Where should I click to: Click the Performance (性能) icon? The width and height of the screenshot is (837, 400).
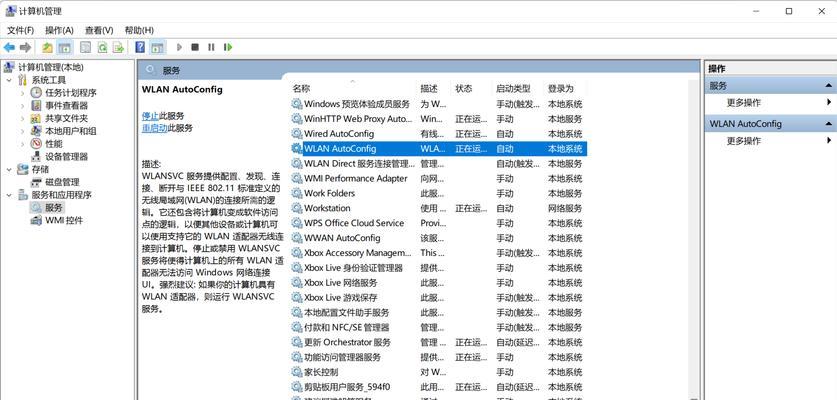click(36, 144)
